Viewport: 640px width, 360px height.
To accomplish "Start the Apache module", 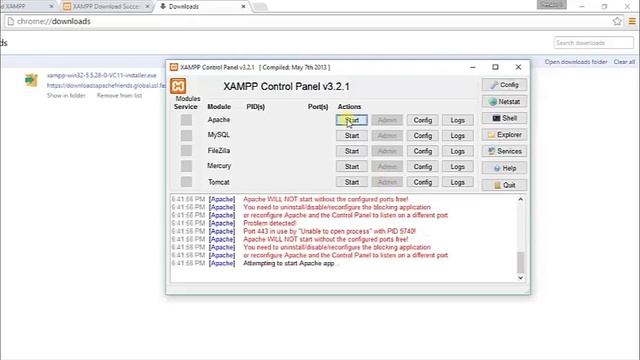I will tap(352, 120).
